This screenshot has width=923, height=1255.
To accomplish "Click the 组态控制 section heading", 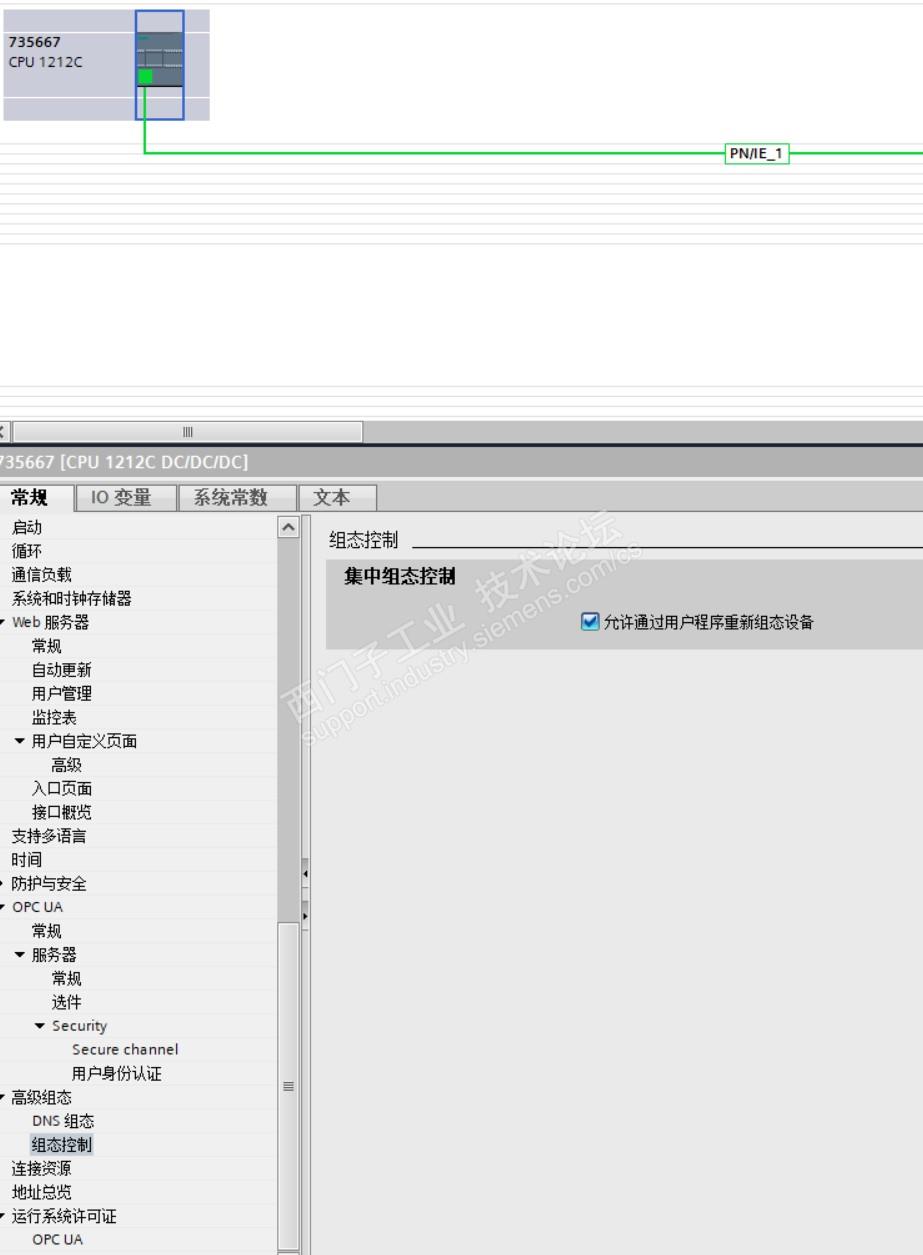I will click(x=364, y=540).
